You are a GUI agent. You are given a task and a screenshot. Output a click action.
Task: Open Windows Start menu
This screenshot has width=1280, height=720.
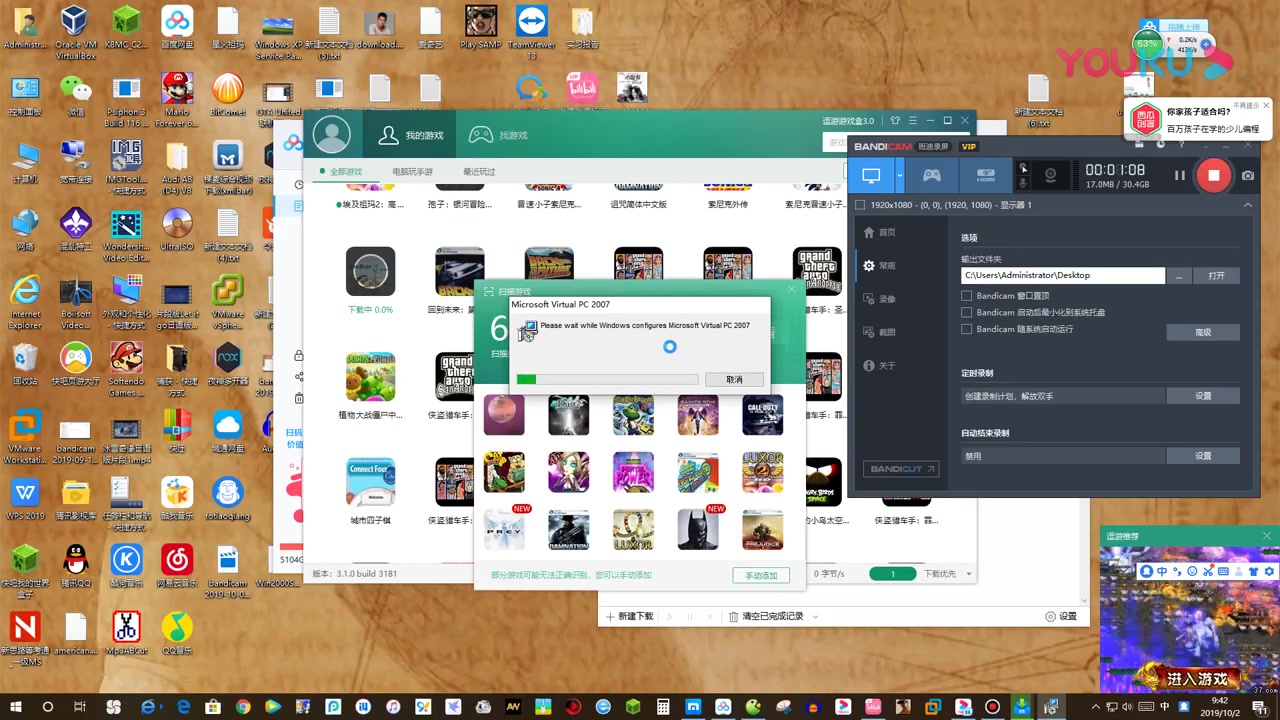pyautogui.click(x=16, y=707)
